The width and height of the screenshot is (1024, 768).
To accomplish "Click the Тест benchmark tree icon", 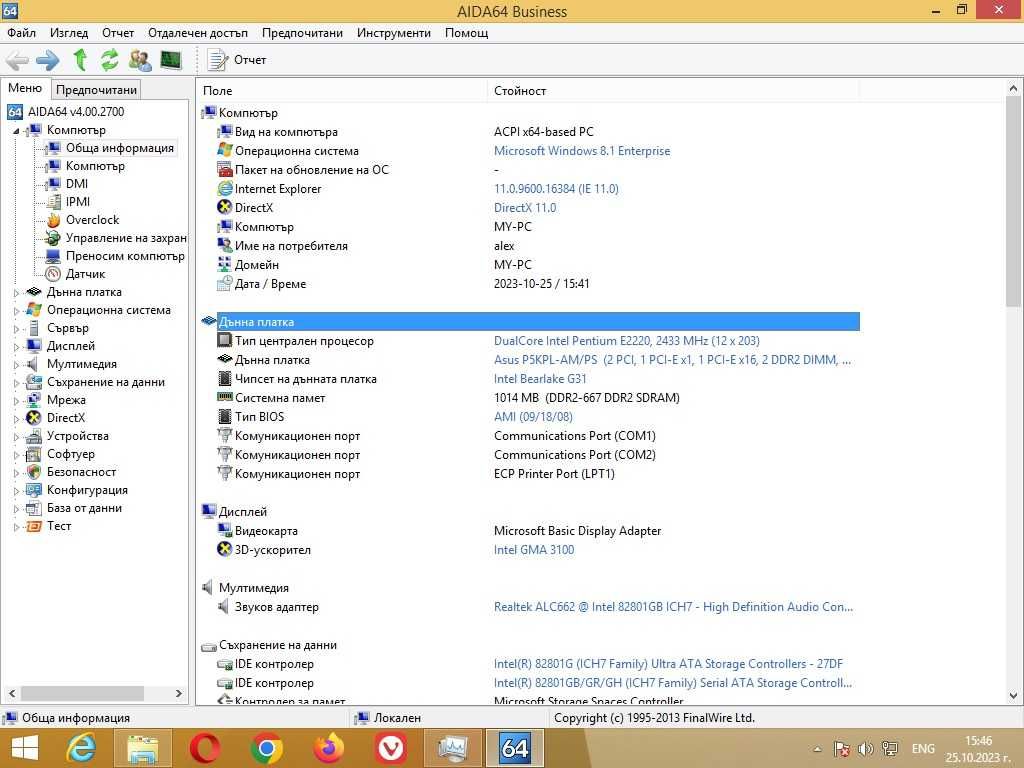I will tap(33, 526).
